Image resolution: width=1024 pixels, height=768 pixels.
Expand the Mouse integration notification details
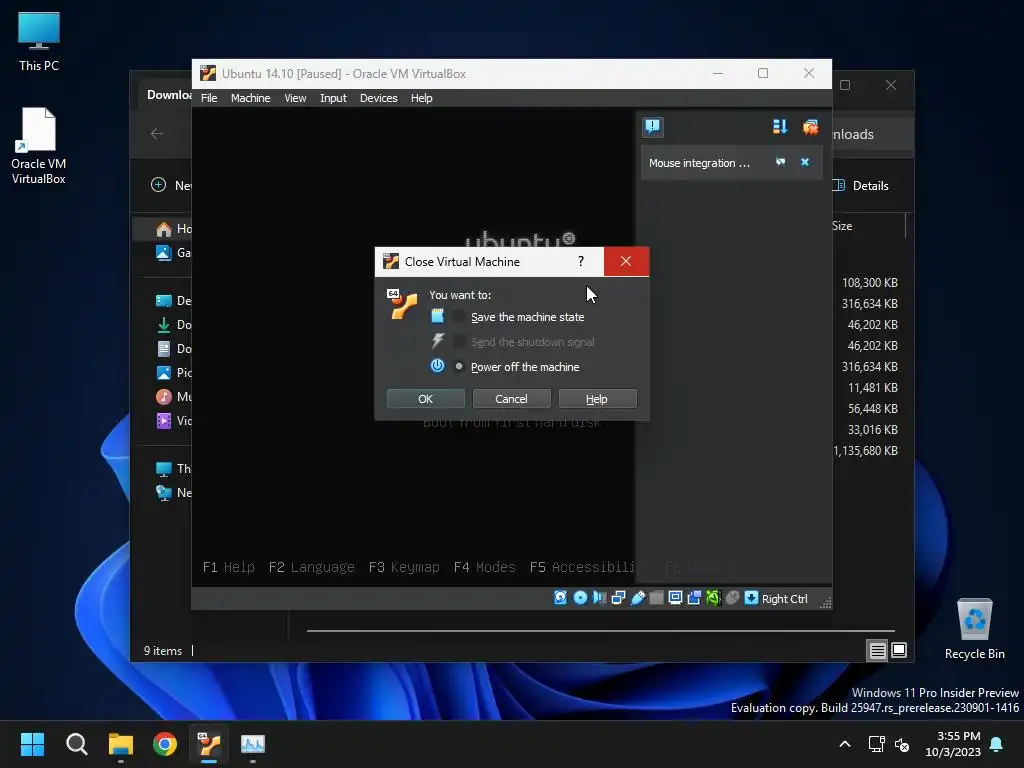780,162
